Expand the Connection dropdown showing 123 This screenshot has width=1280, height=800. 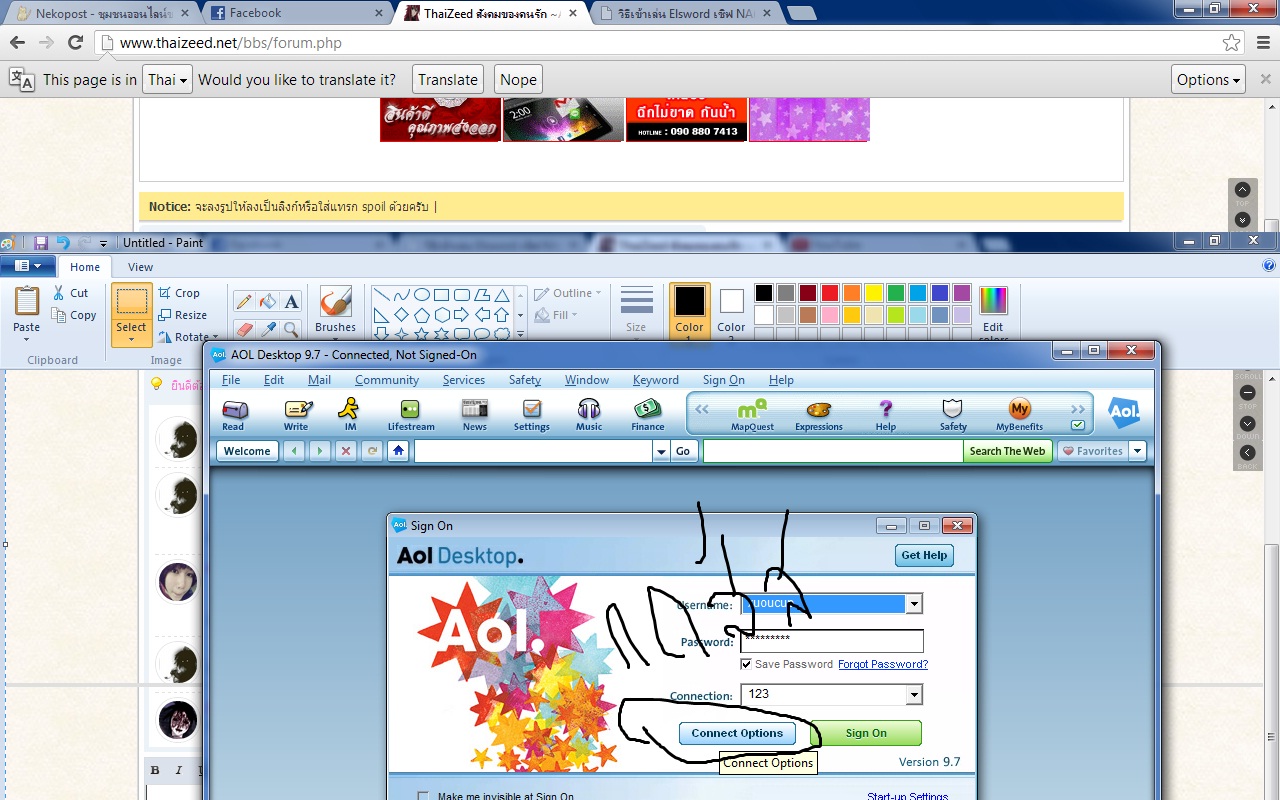coord(913,694)
